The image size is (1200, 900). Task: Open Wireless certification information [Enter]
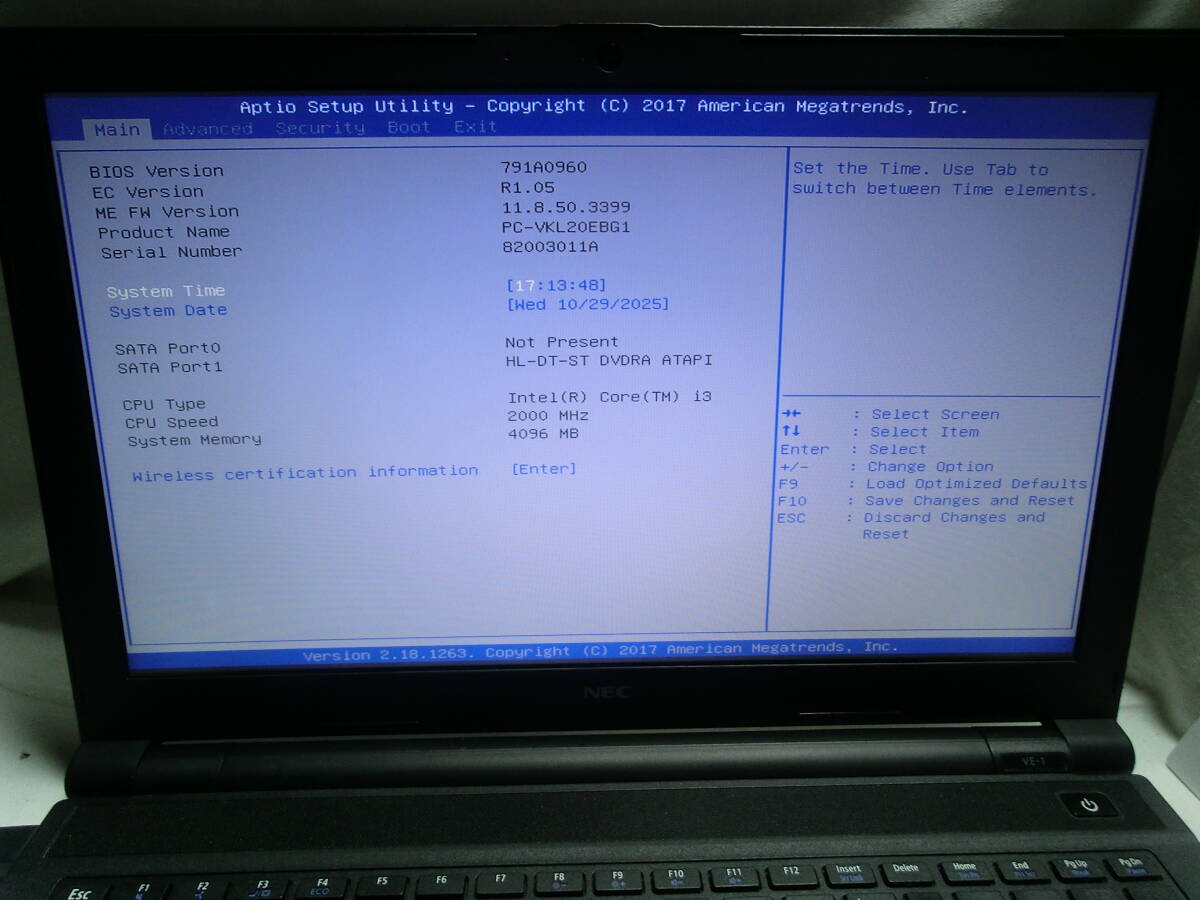point(544,468)
